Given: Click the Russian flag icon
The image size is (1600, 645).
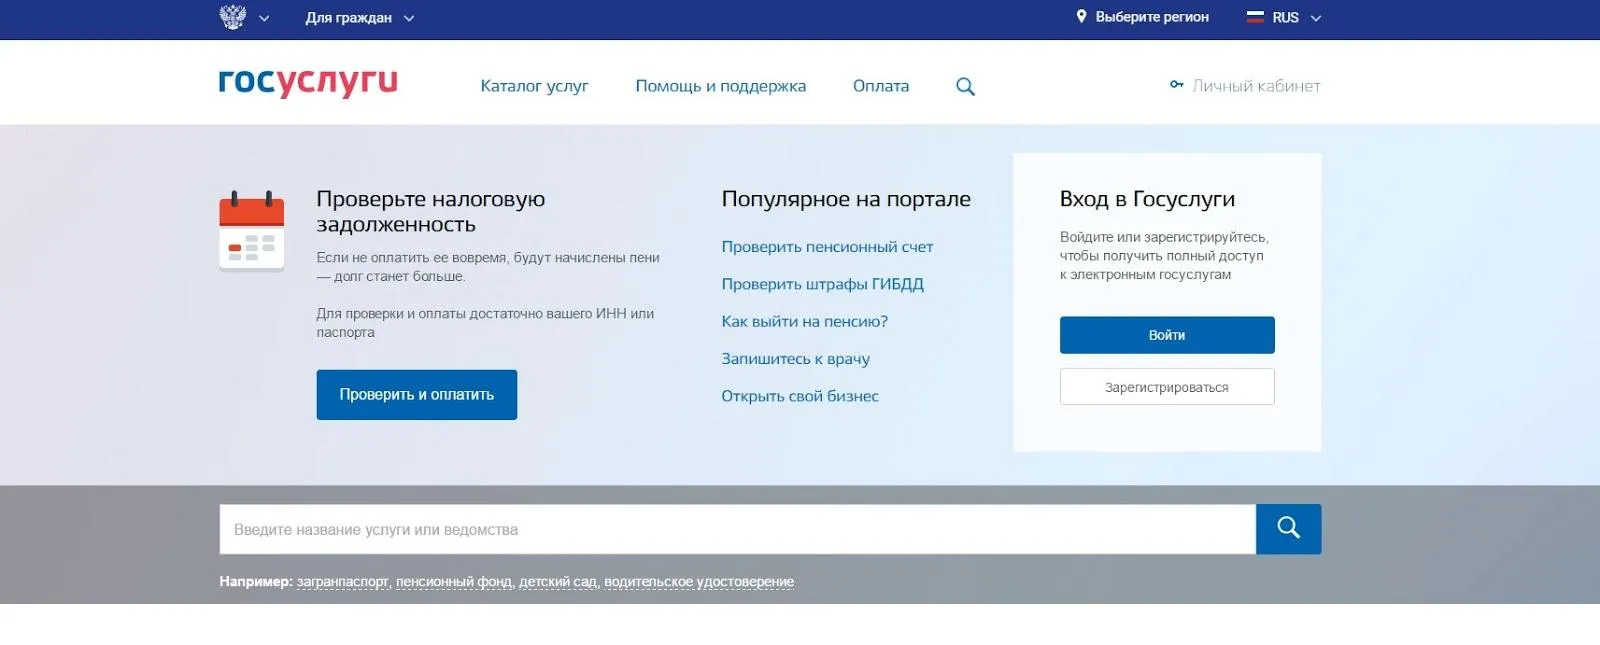Looking at the screenshot, I should coord(1255,17).
